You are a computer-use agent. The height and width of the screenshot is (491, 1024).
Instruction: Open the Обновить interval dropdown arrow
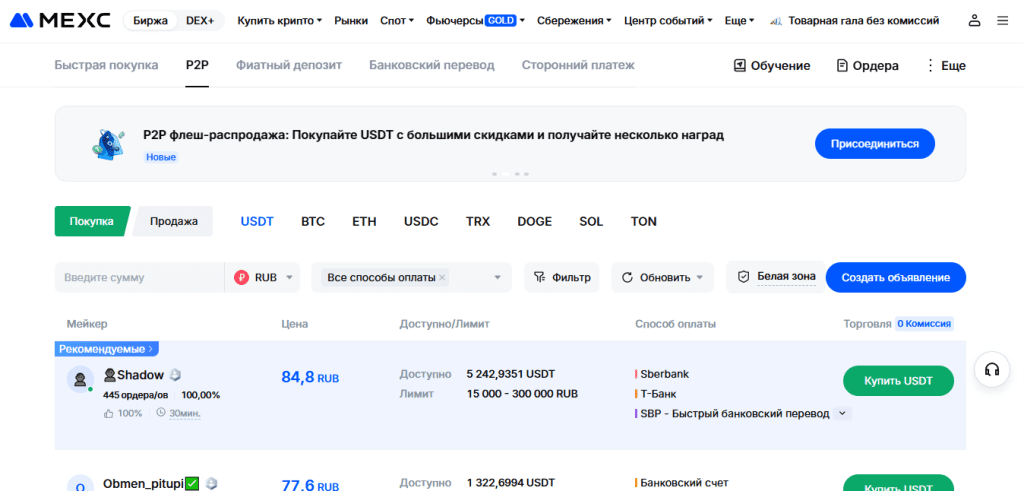pyautogui.click(x=699, y=277)
